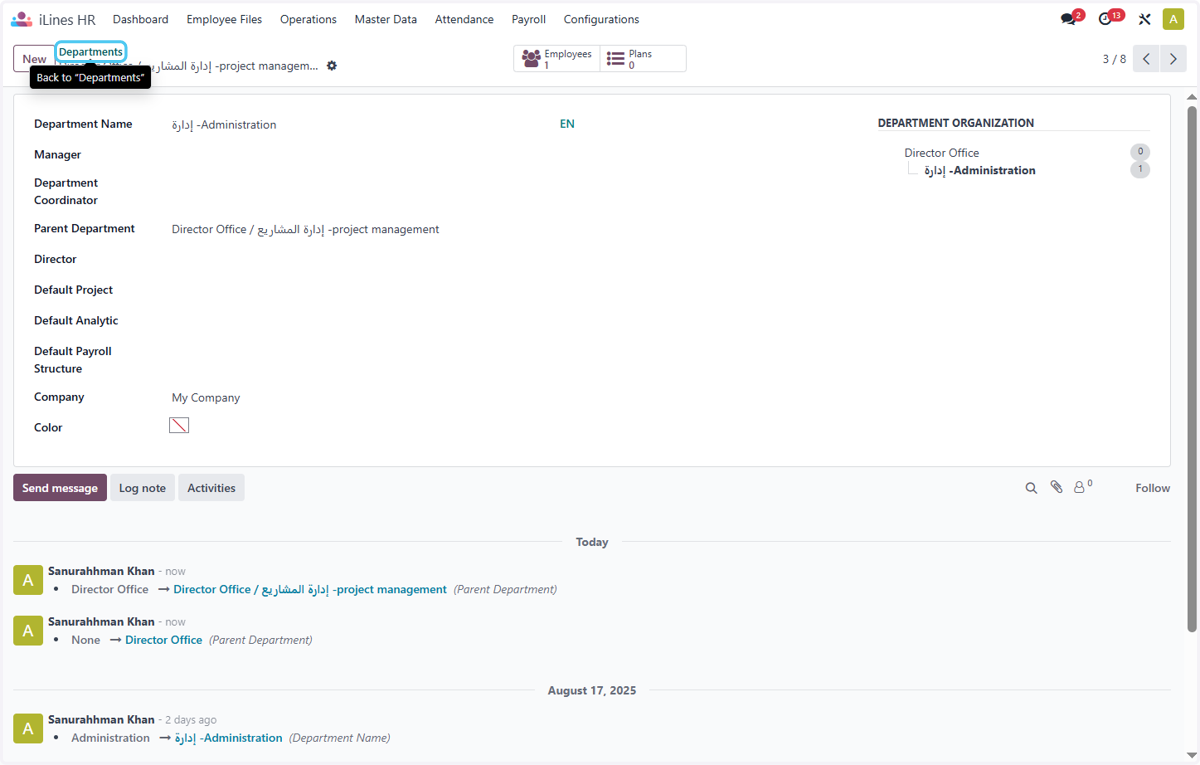The height and width of the screenshot is (765, 1200).
Task: Click إدارة -Administration link in August 17 log
Action: tap(228, 738)
